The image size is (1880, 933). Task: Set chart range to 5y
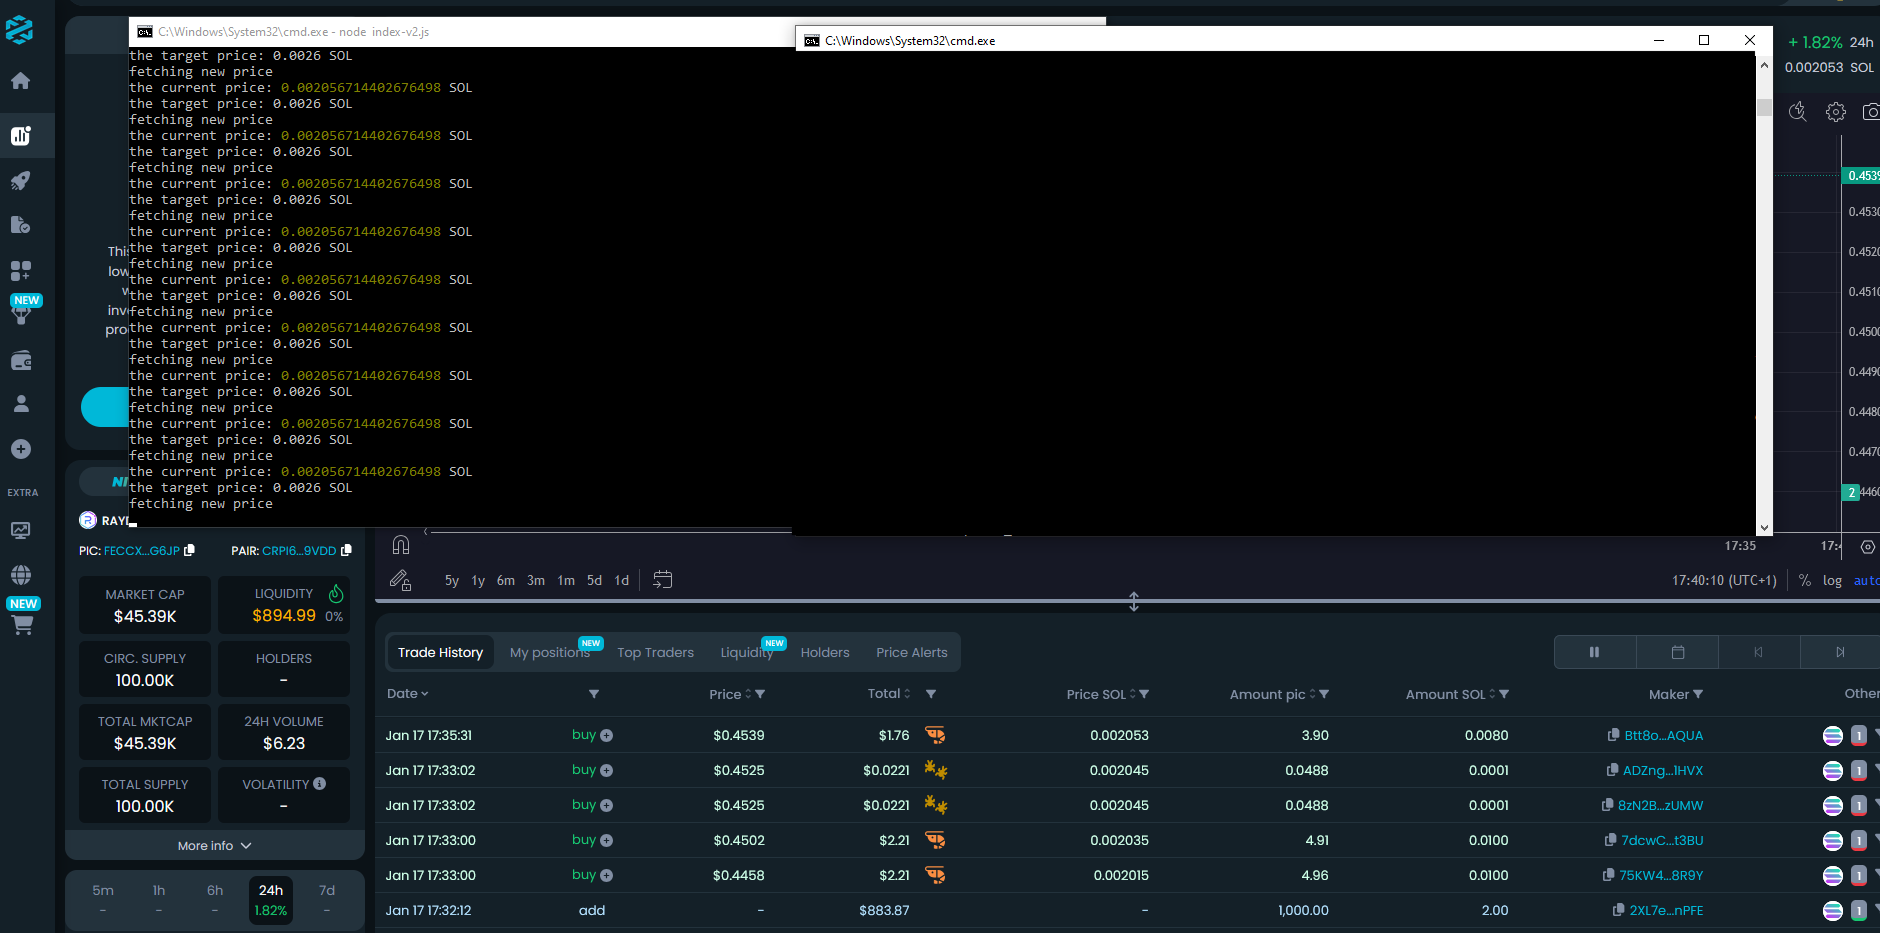[452, 580]
